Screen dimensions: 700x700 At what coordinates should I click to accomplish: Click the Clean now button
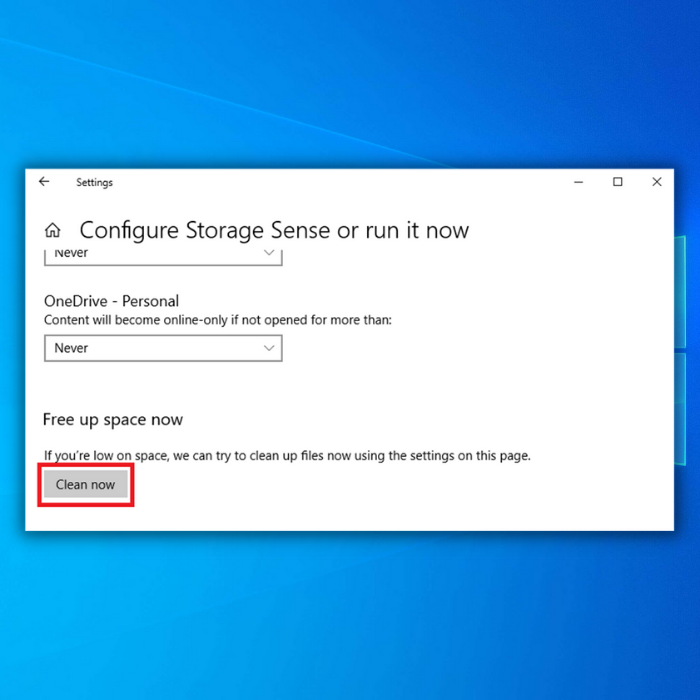tap(85, 484)
